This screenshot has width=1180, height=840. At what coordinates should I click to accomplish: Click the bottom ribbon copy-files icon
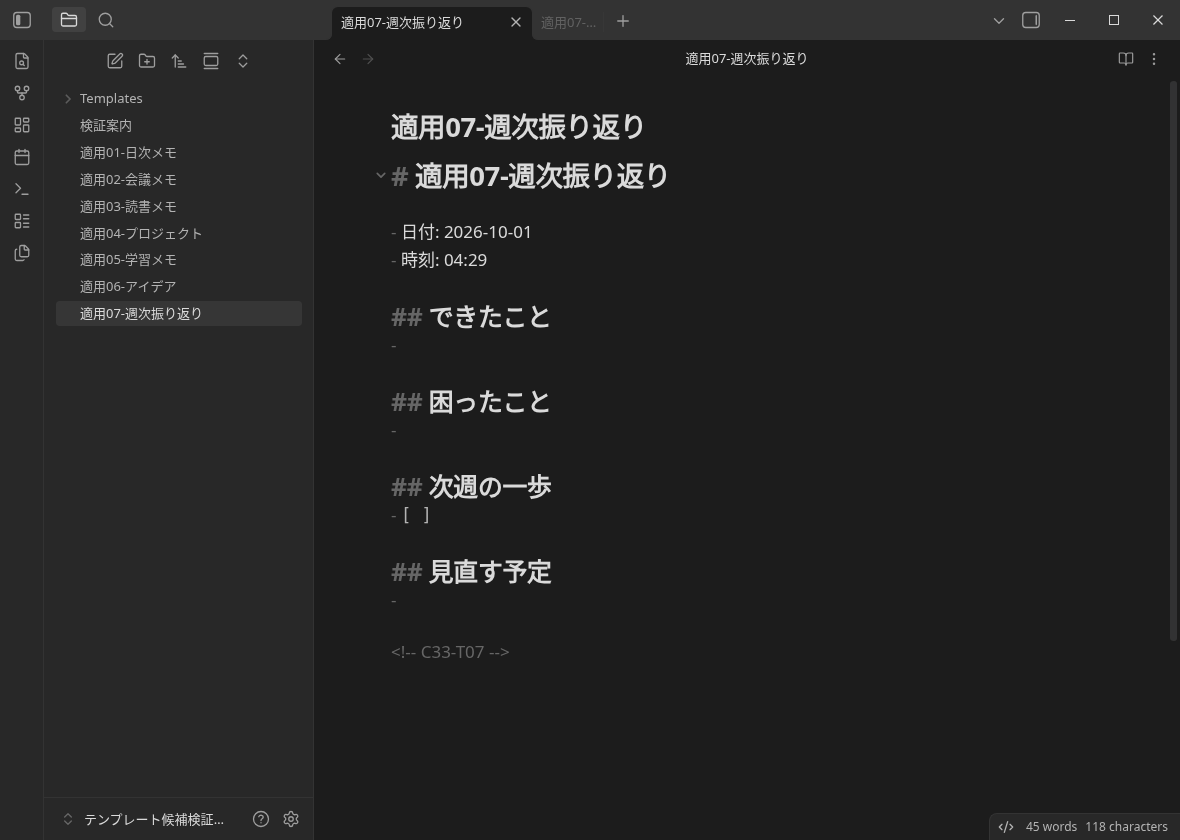tap(22, 253)
